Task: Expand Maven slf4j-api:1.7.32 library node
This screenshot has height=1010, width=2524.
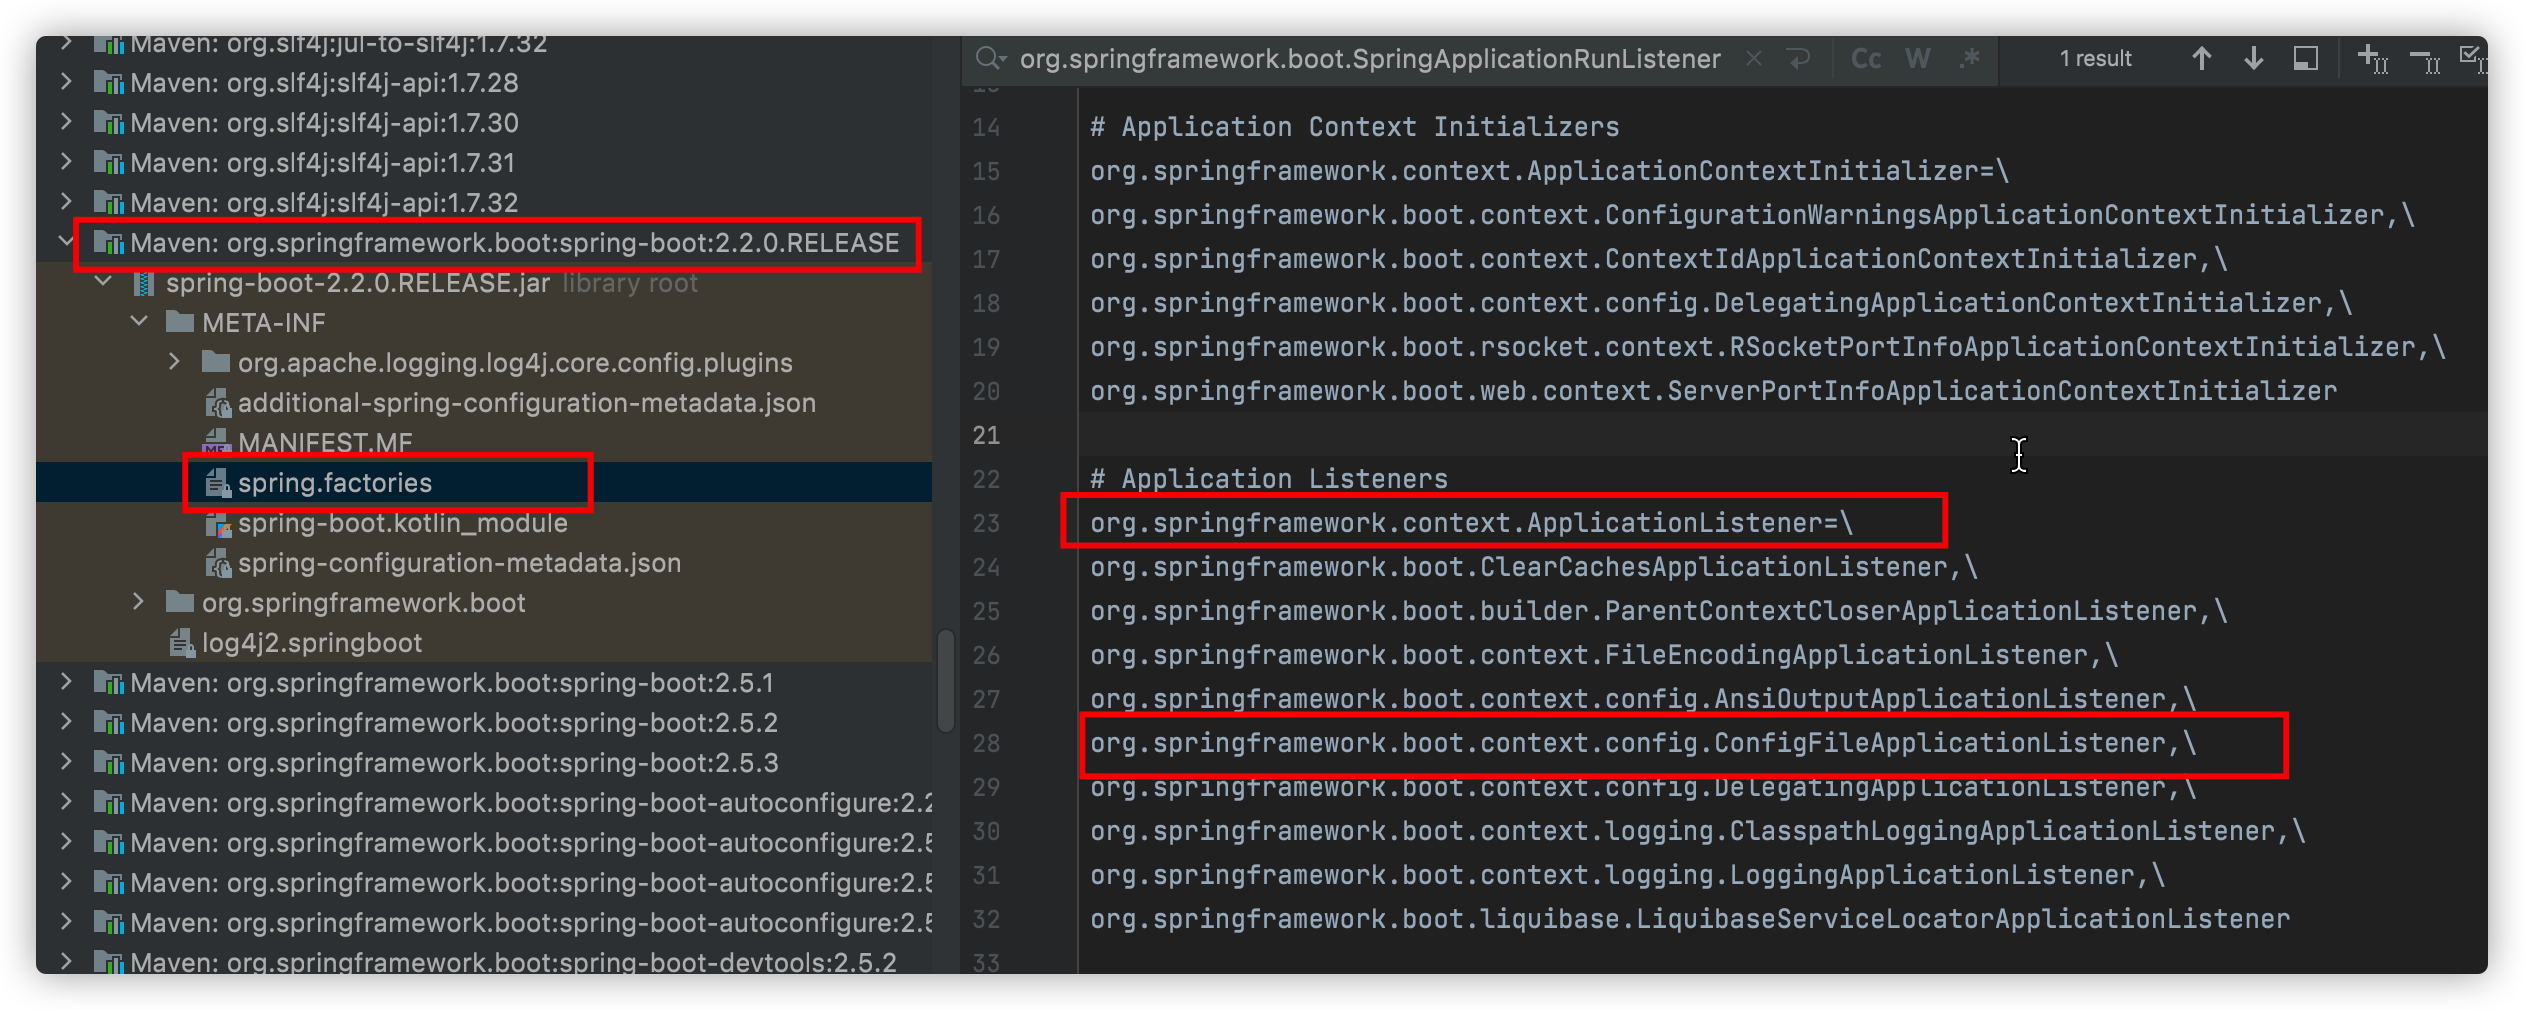Action: pos(66,202)
